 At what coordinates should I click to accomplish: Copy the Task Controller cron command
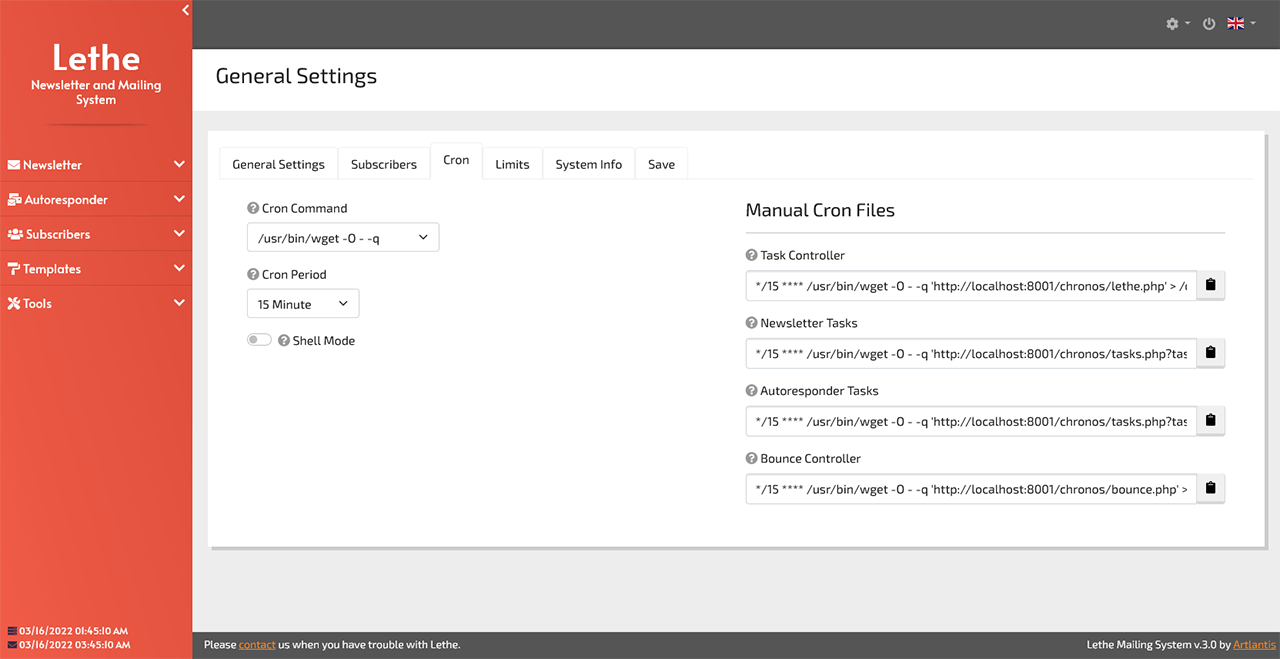[1210, 285]
